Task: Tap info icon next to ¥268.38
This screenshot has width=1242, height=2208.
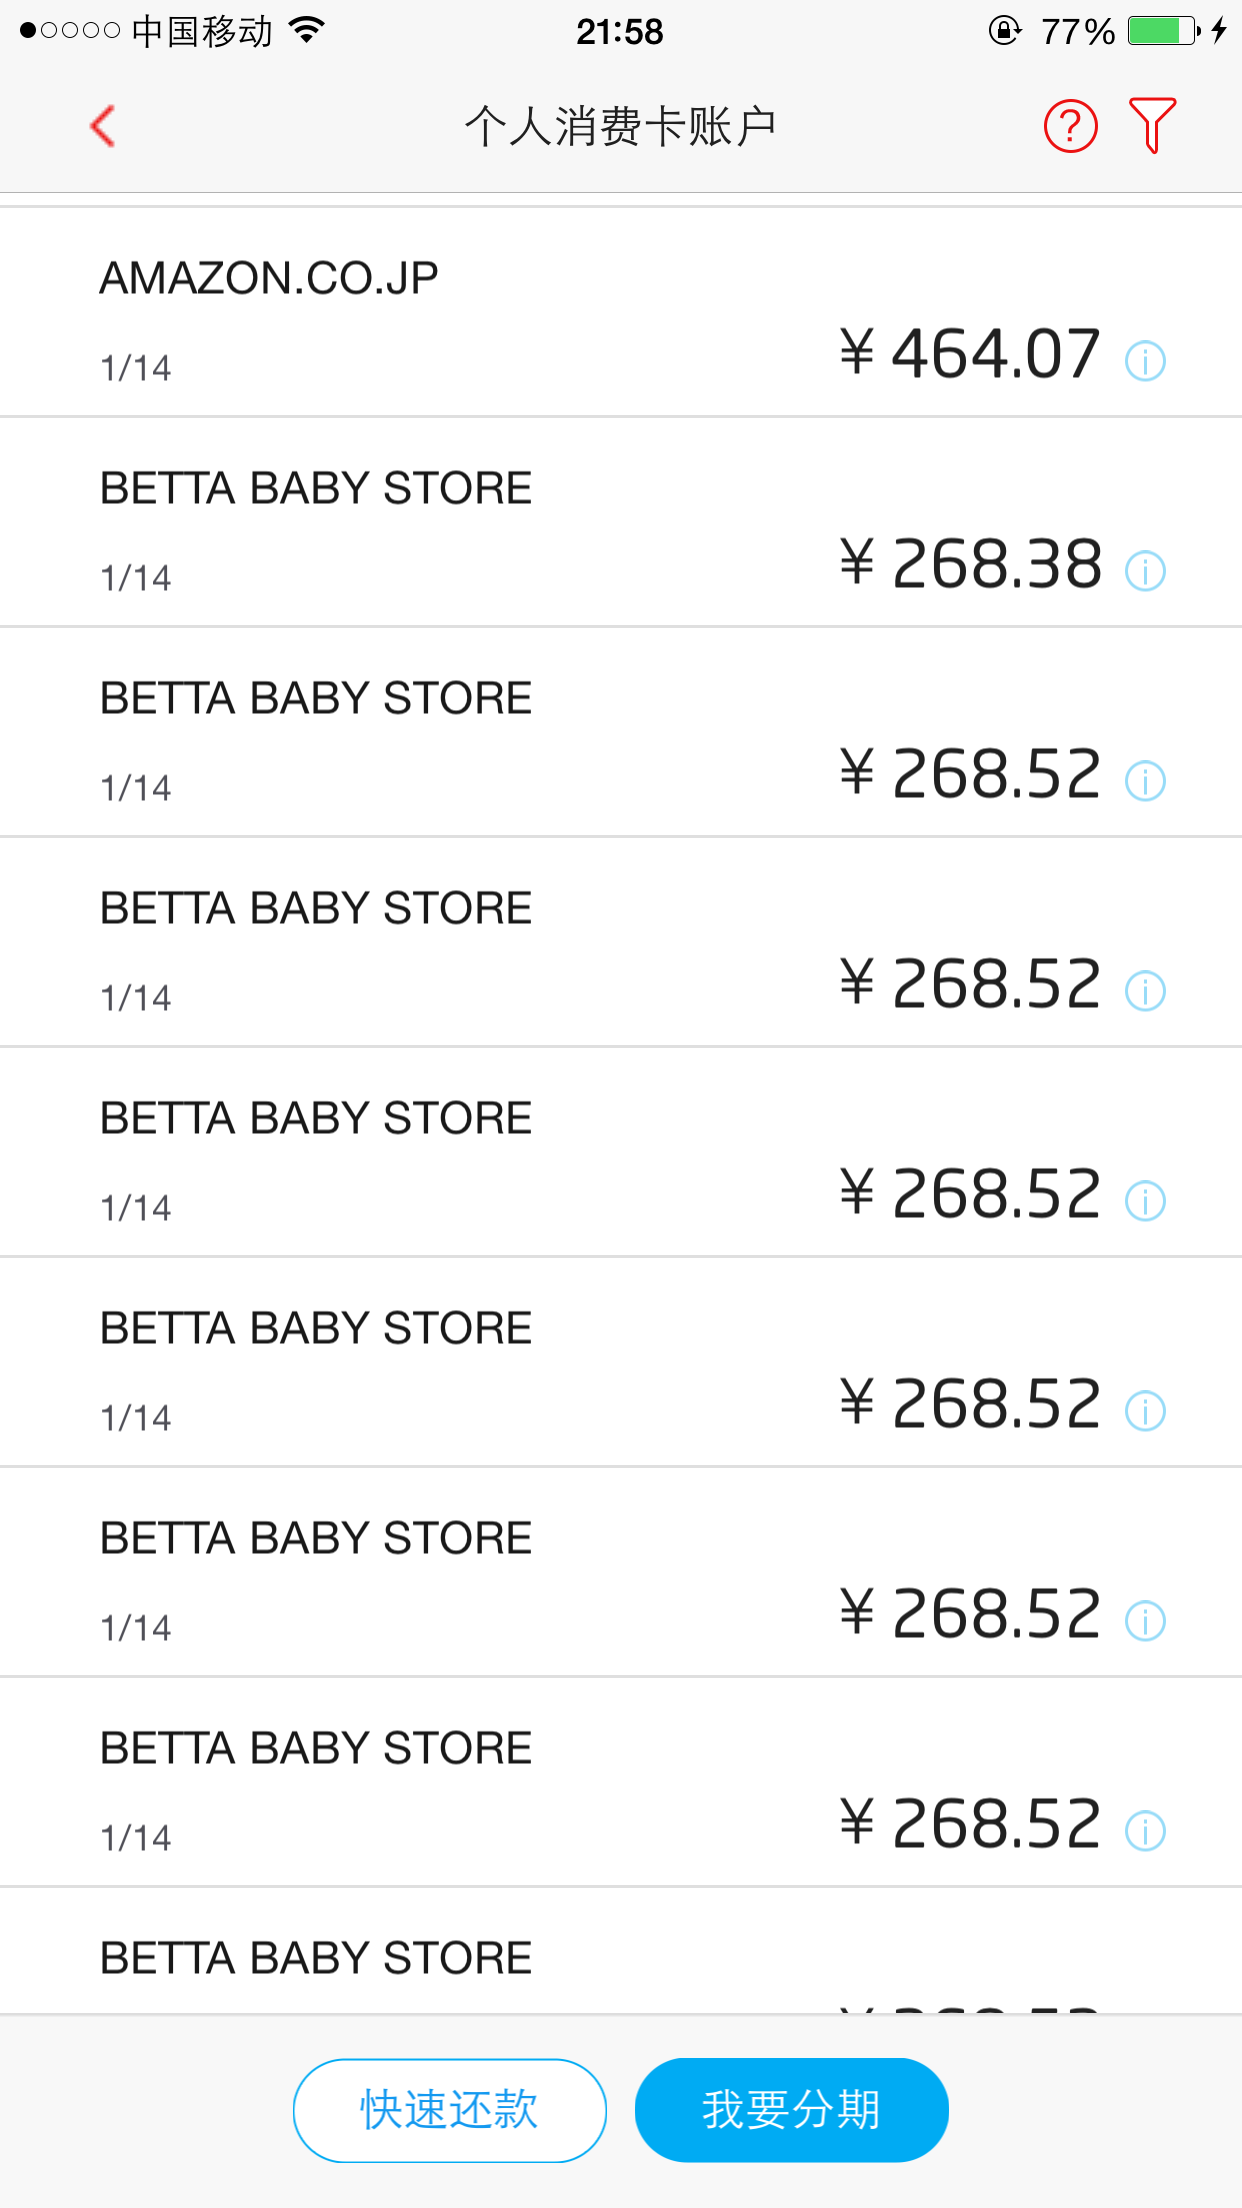Action: tap(1145, 571)
